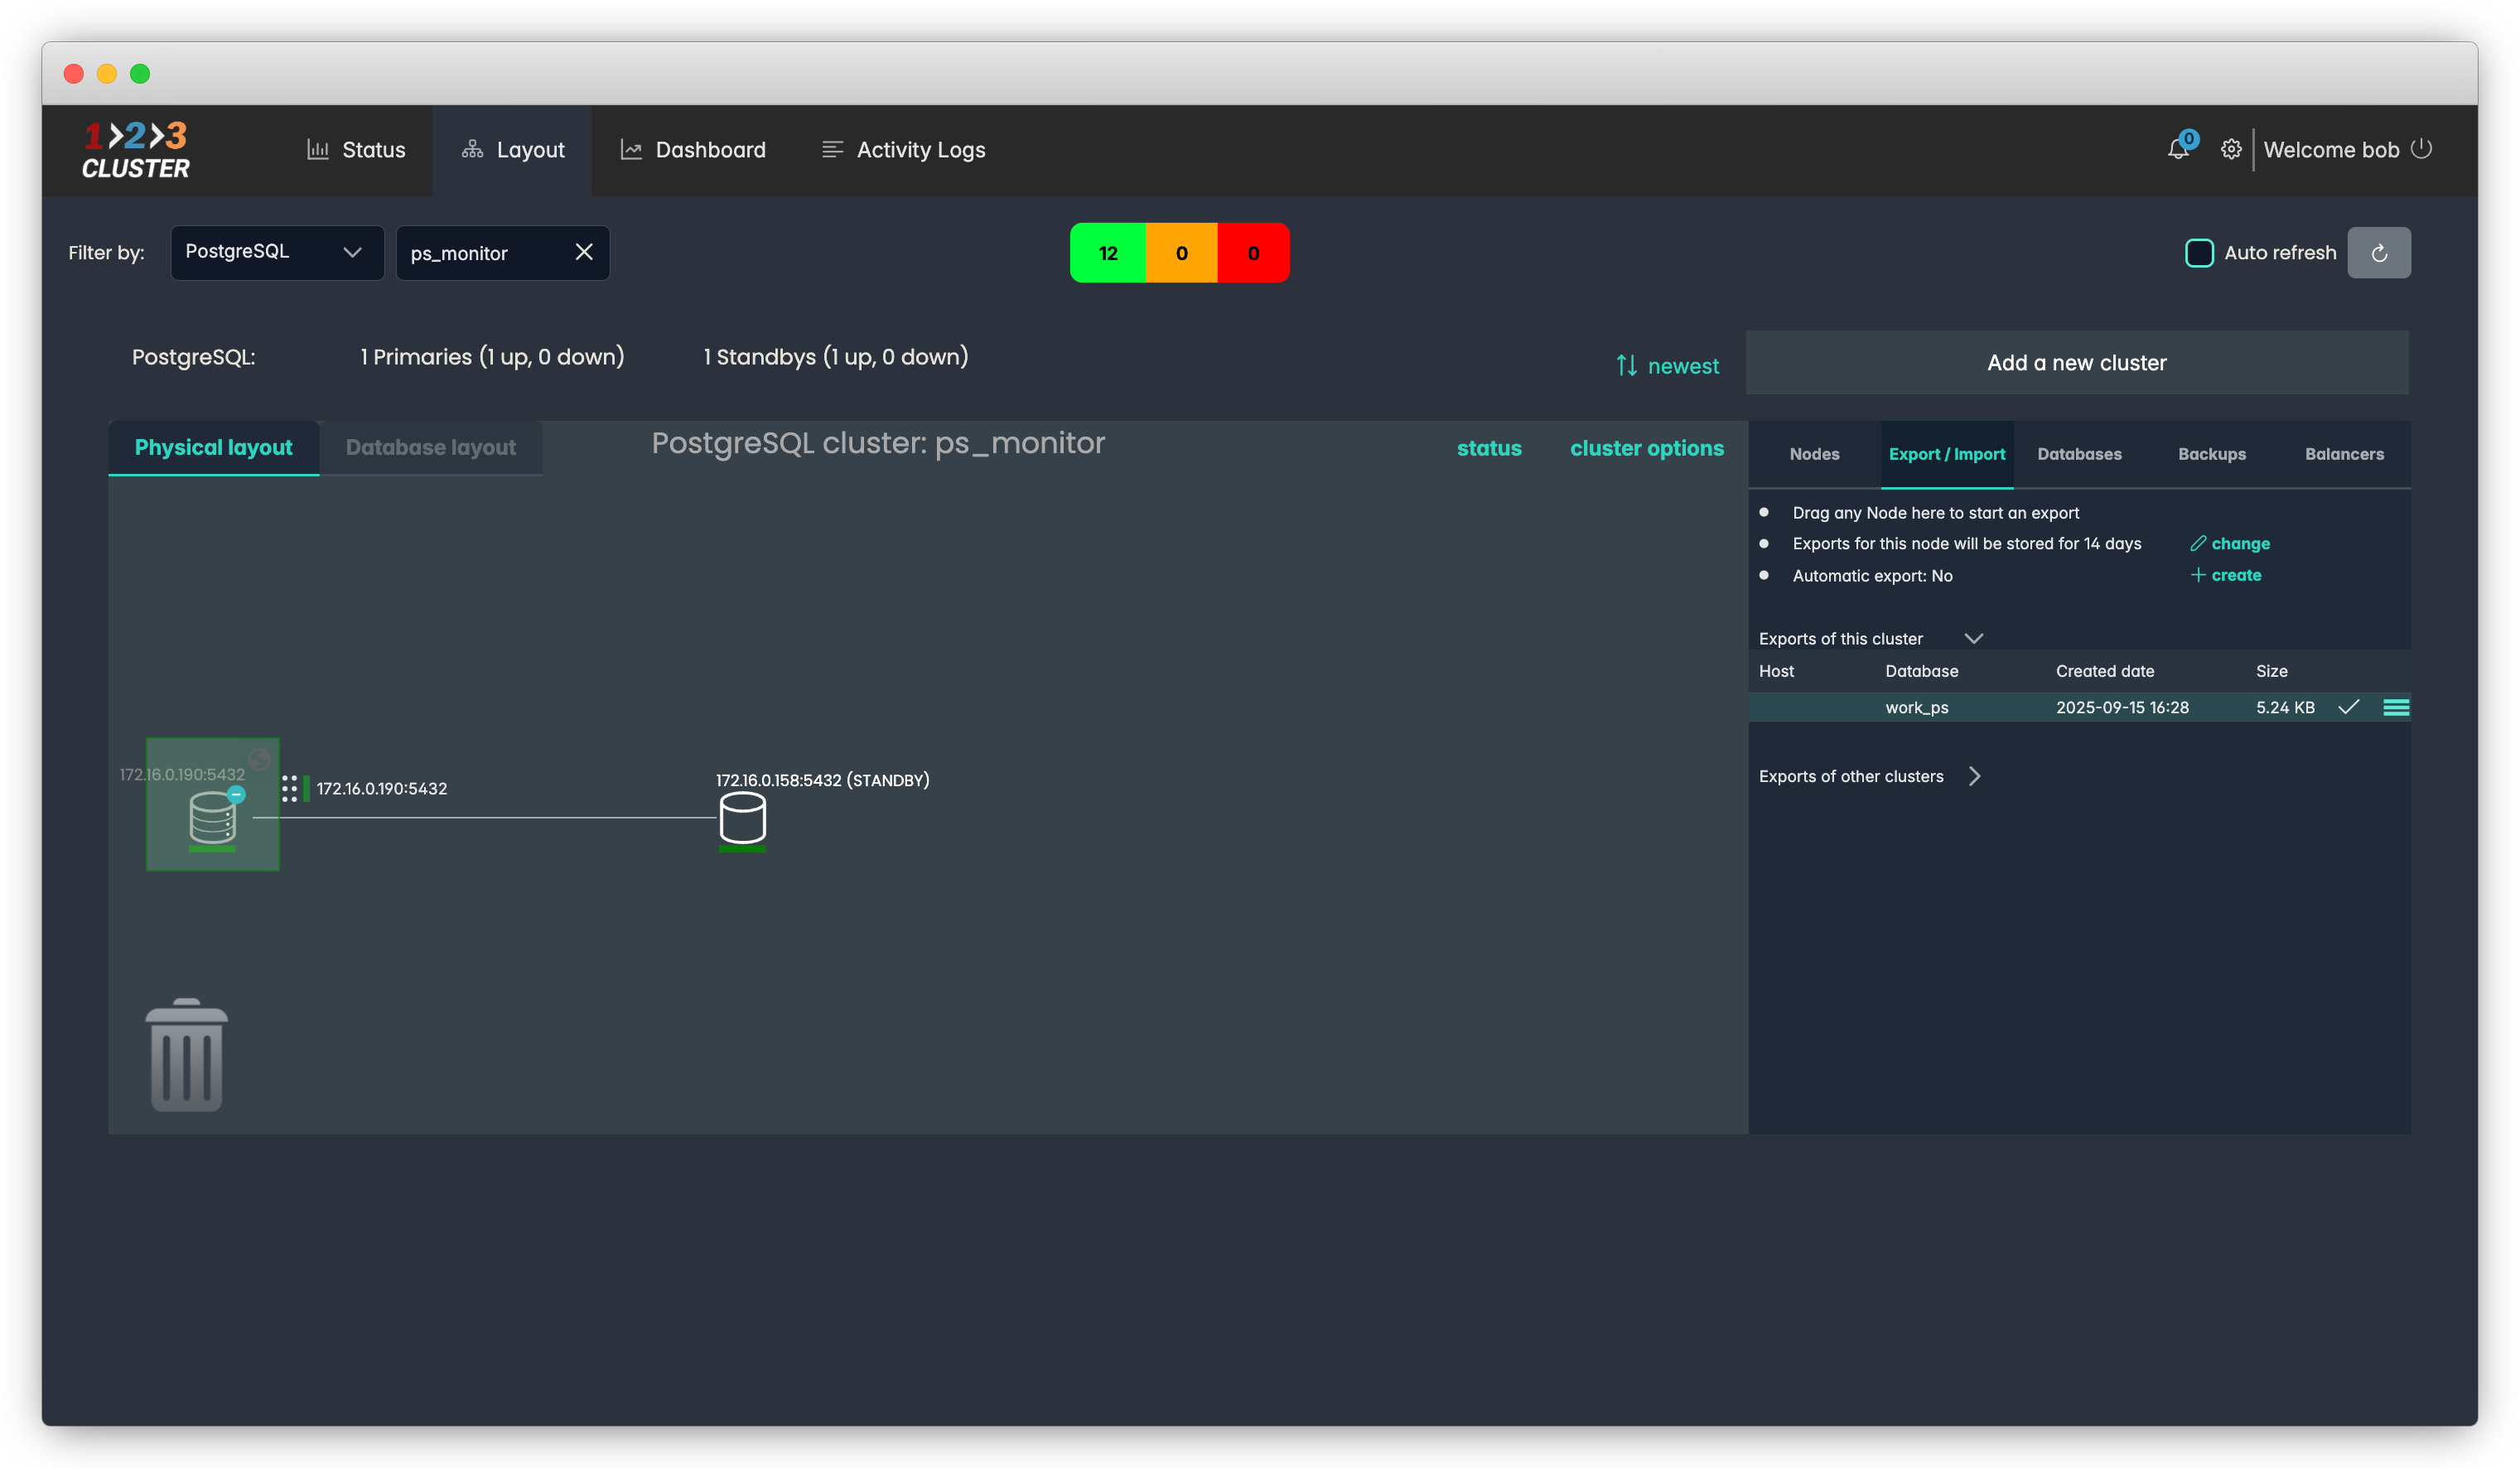The height and width of the screenshot is (1468, 2520).
Task: Click Add a new cluster button
Action: tap(2076, 363)
